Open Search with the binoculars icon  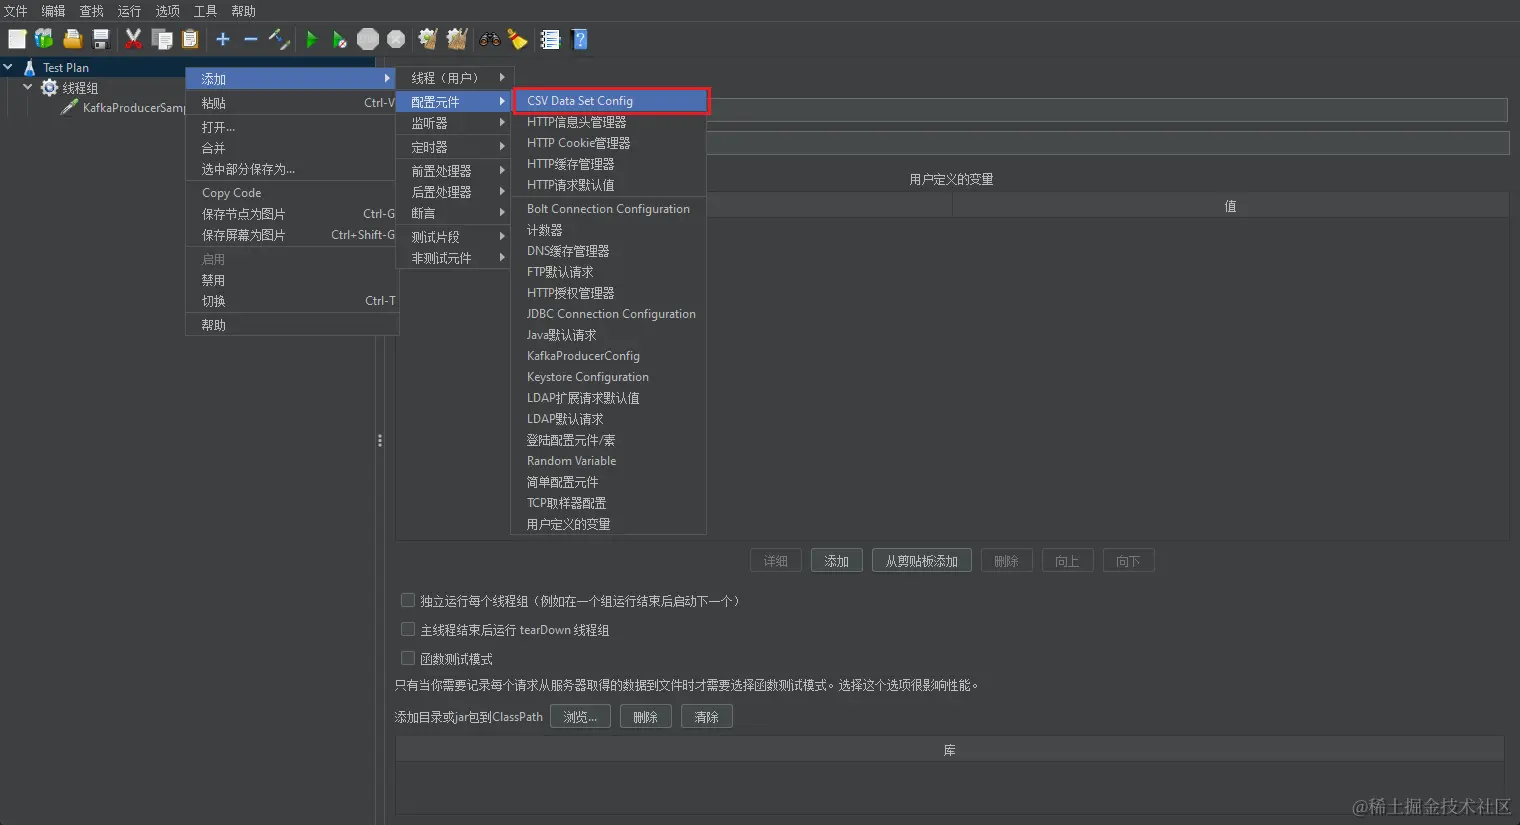pyautogui.click(x=490, y=39)
